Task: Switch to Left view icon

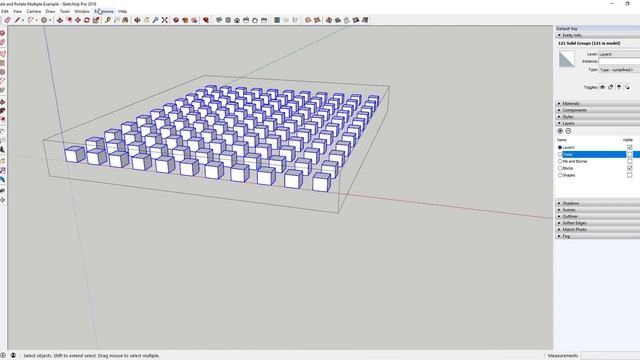Action: (x=264, y=20)
